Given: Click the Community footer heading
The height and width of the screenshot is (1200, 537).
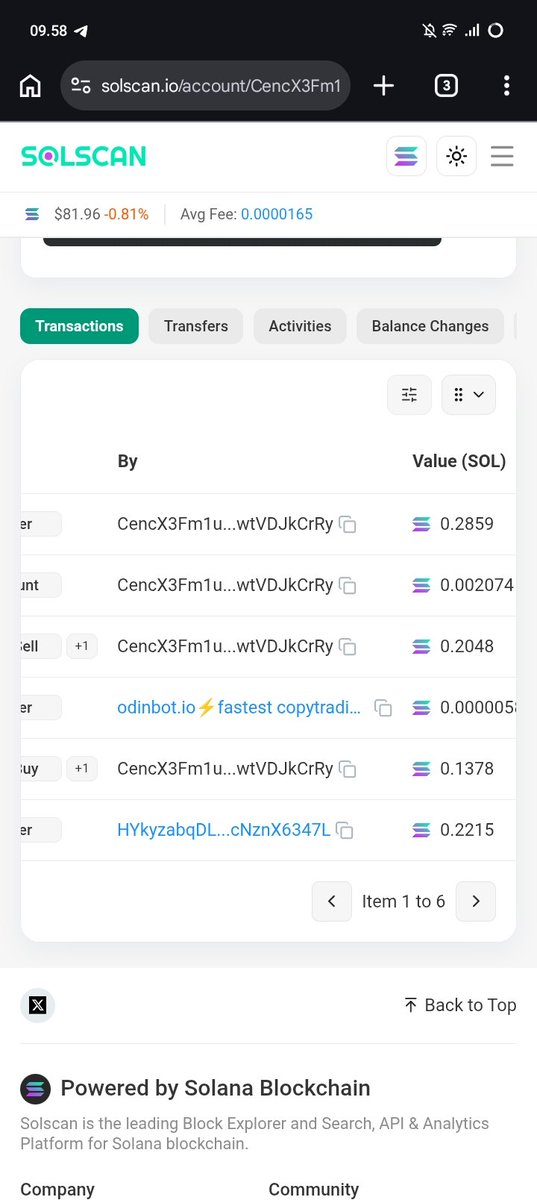Looking at the screenshot, I should pos(314,1189).
